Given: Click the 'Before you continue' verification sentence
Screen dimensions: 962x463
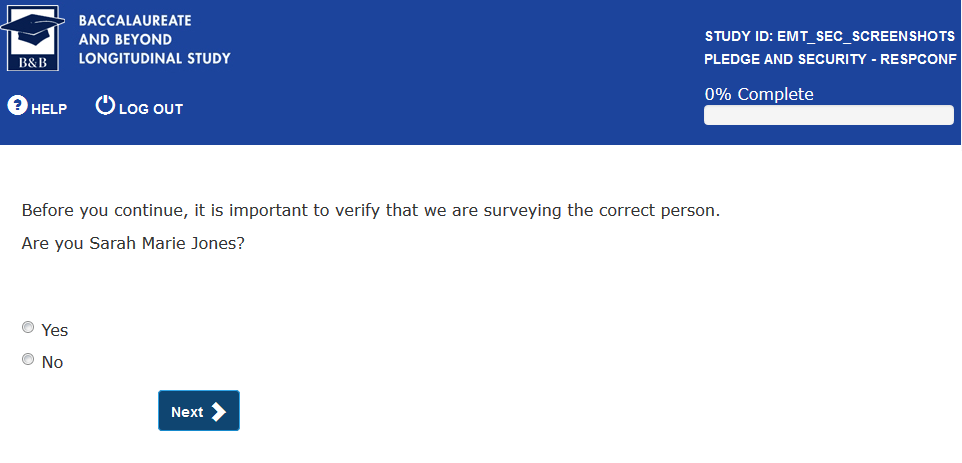Looking at the screenshot, I should tap(370, 212).
